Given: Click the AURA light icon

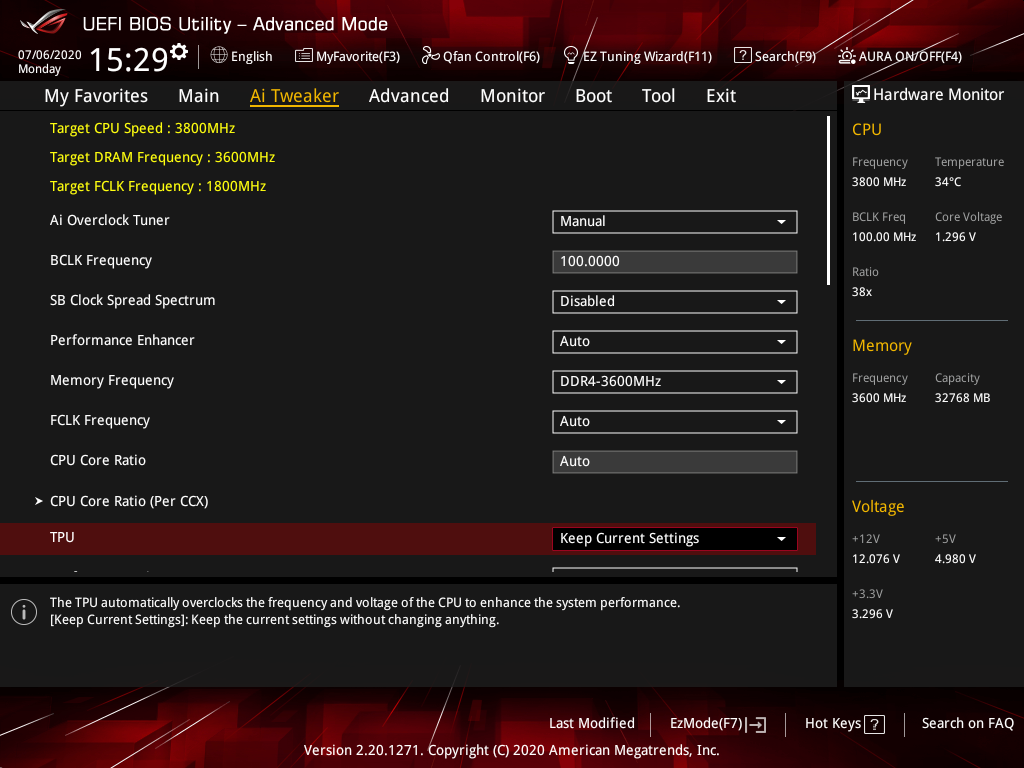Looking at the screenshot, I should coord(846,56).
